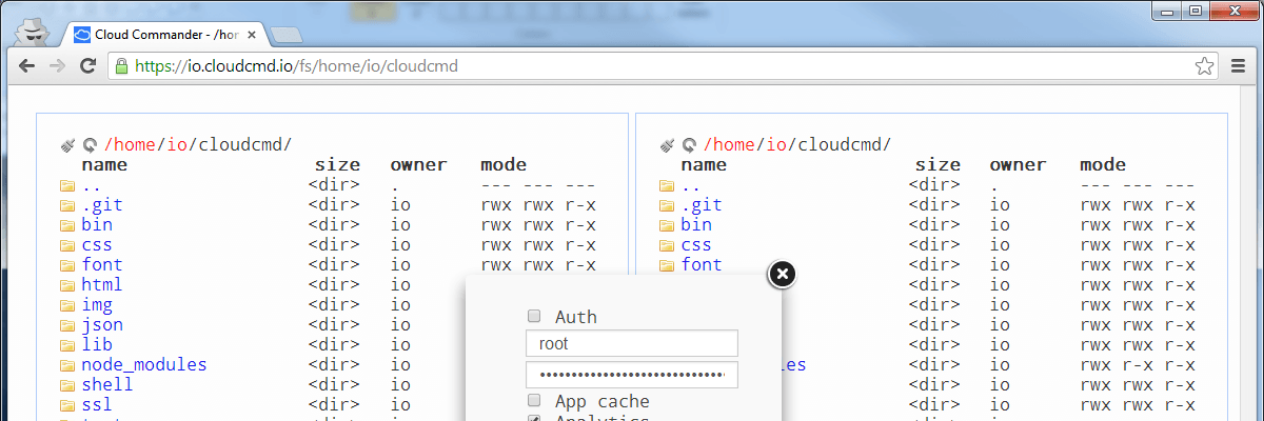Click the folder icon beside bin in left panel
The image size is (1264, 421).
[x=67, y=225]
